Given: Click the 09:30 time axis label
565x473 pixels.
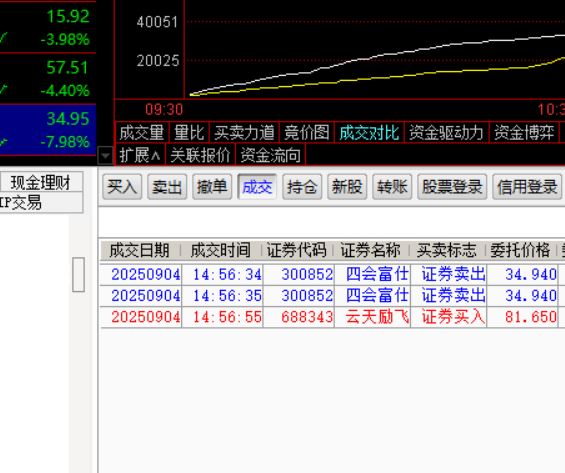Looking at the screenshot, I should [x=164, y=109].
